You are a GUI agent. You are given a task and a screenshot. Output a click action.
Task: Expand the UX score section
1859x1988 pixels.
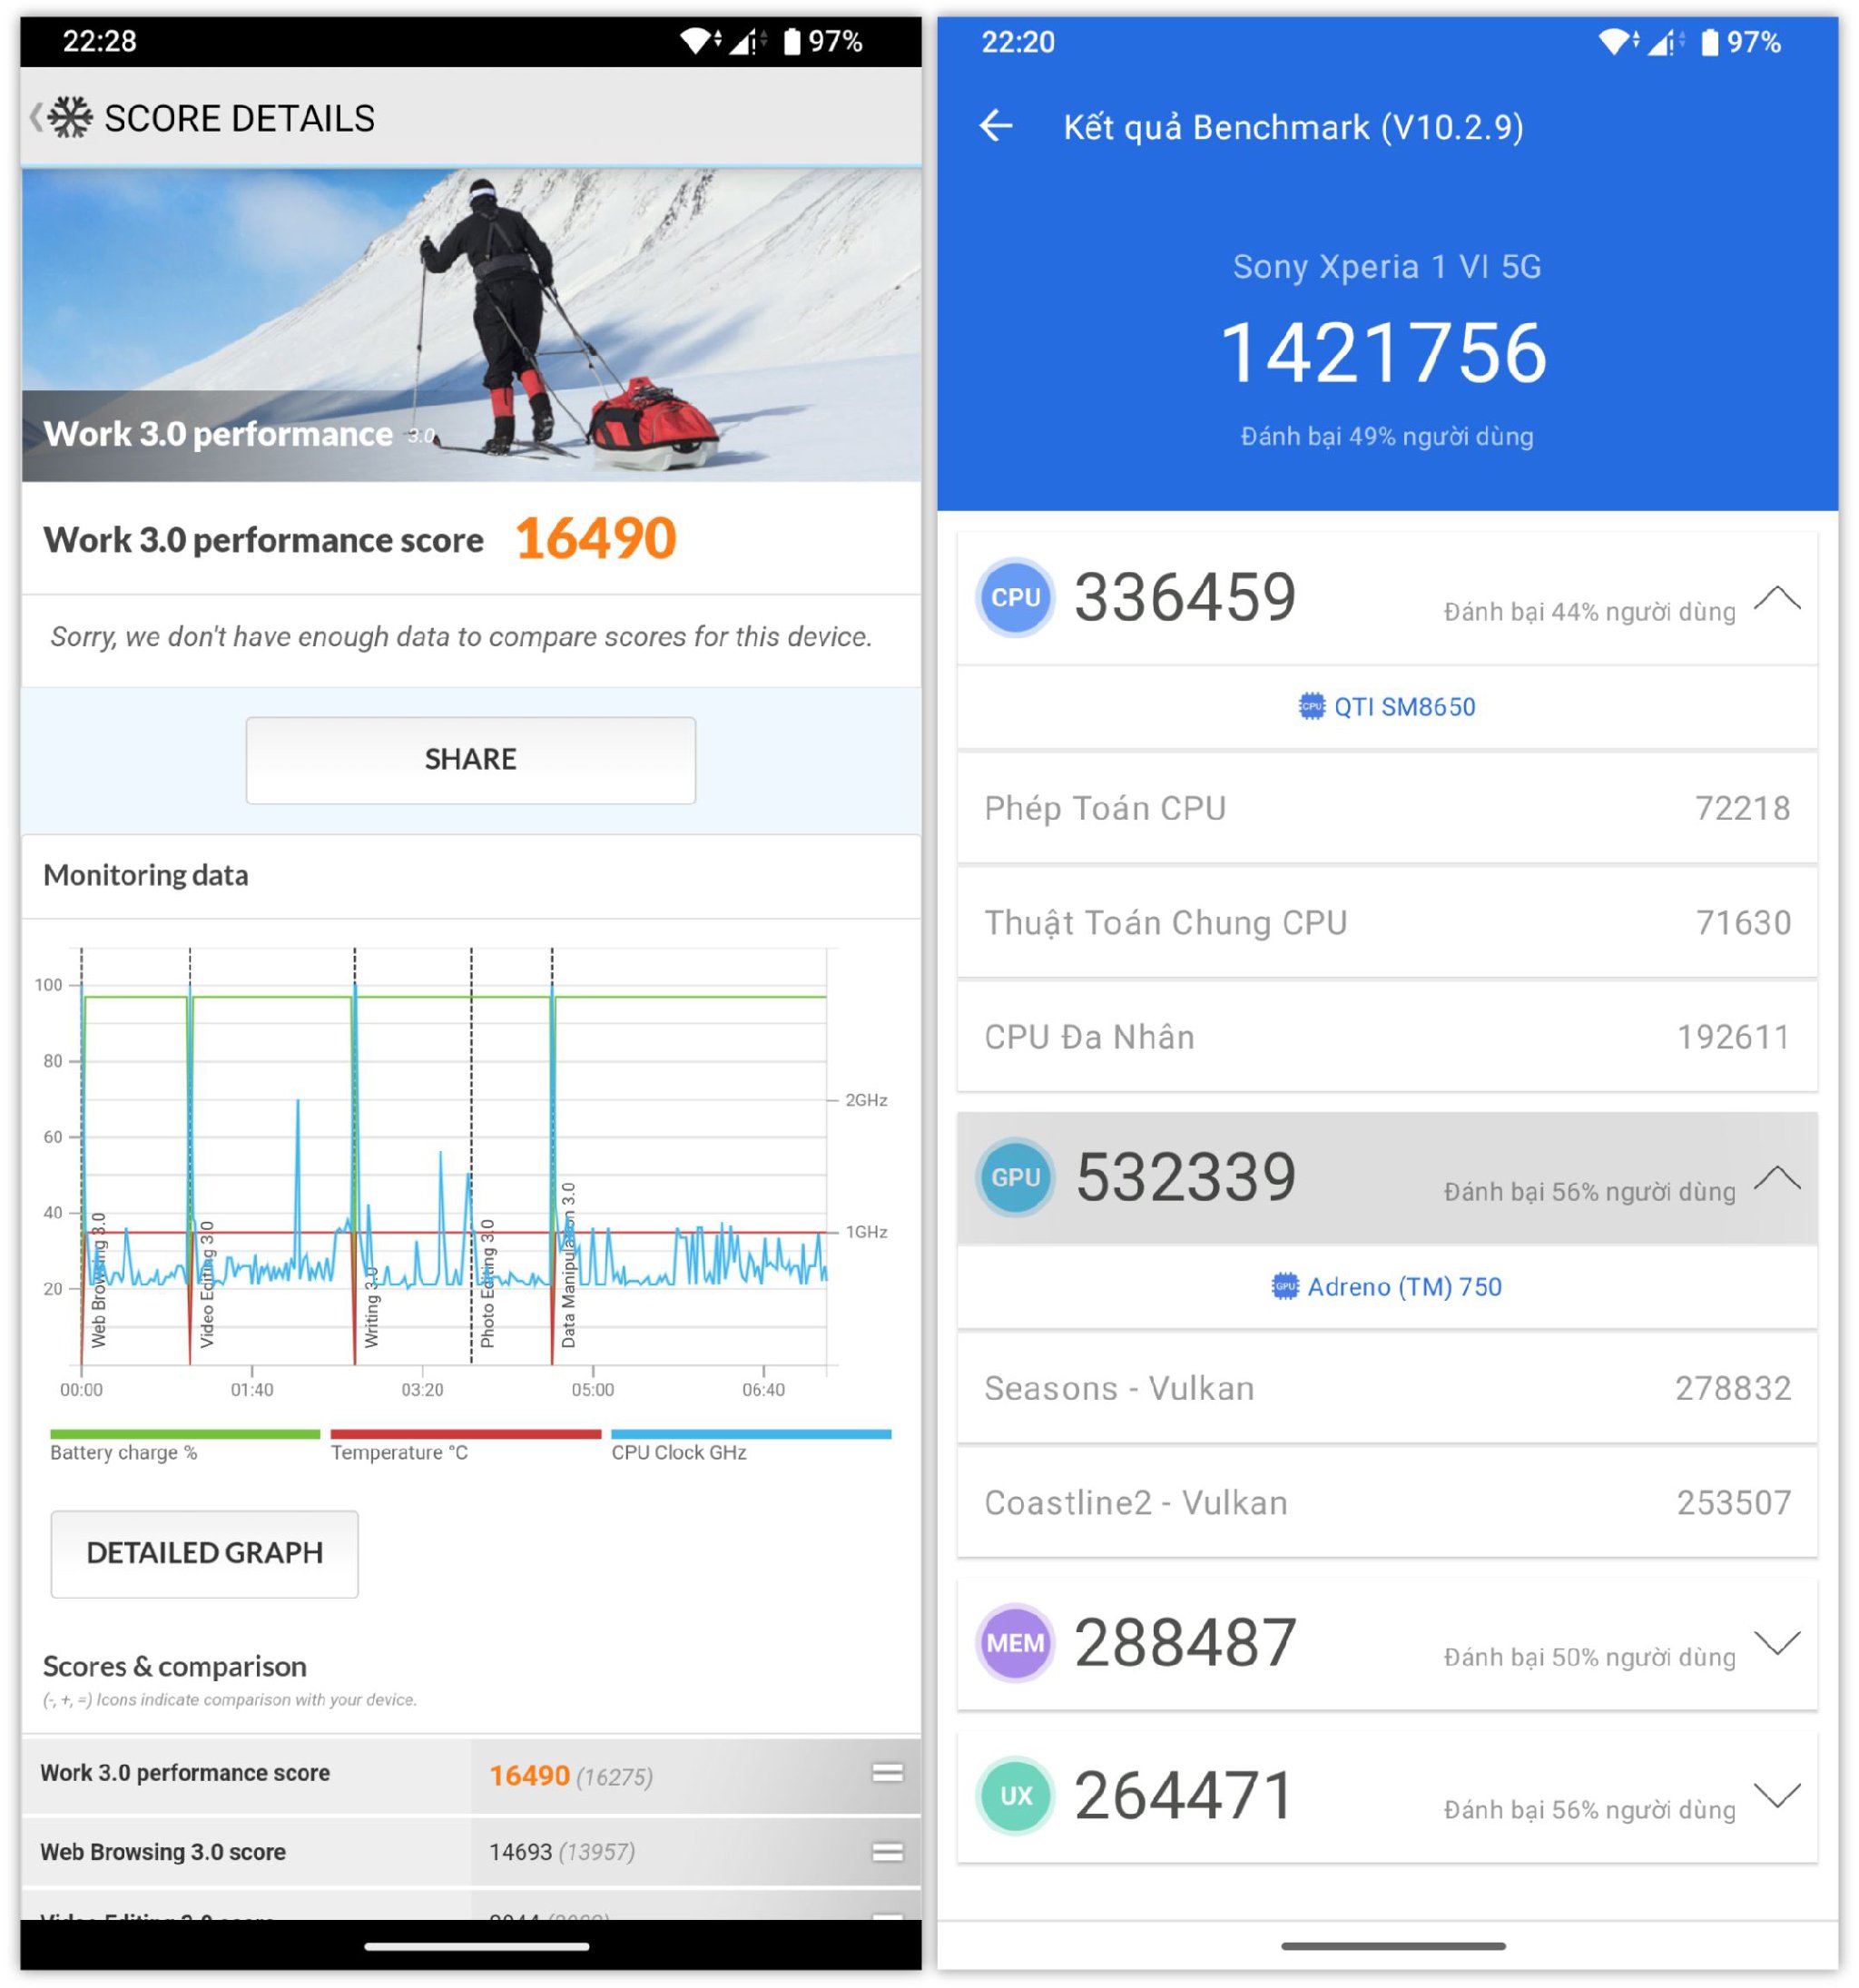click(x=1777, y=1796)
